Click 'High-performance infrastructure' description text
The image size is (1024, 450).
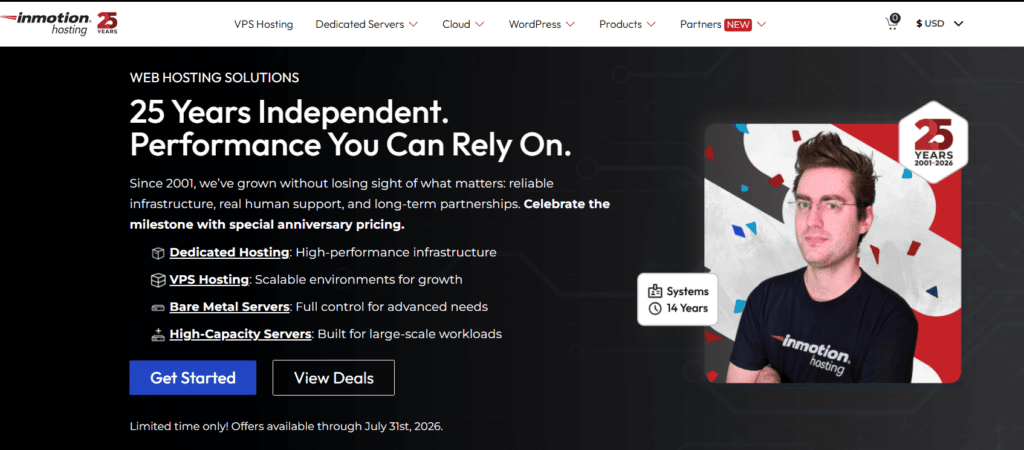tap(396, 252)
